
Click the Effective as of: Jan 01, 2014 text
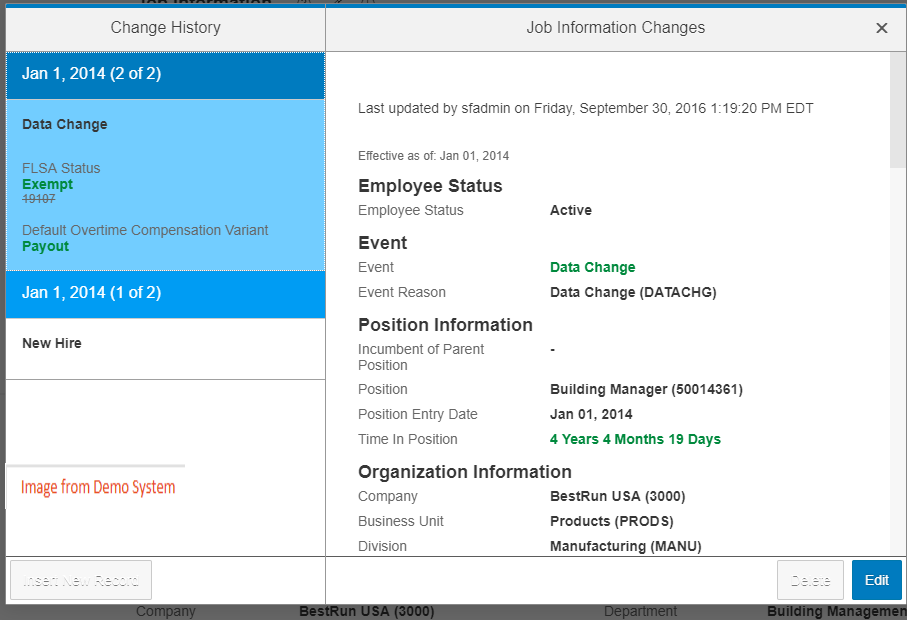point(433,156)
